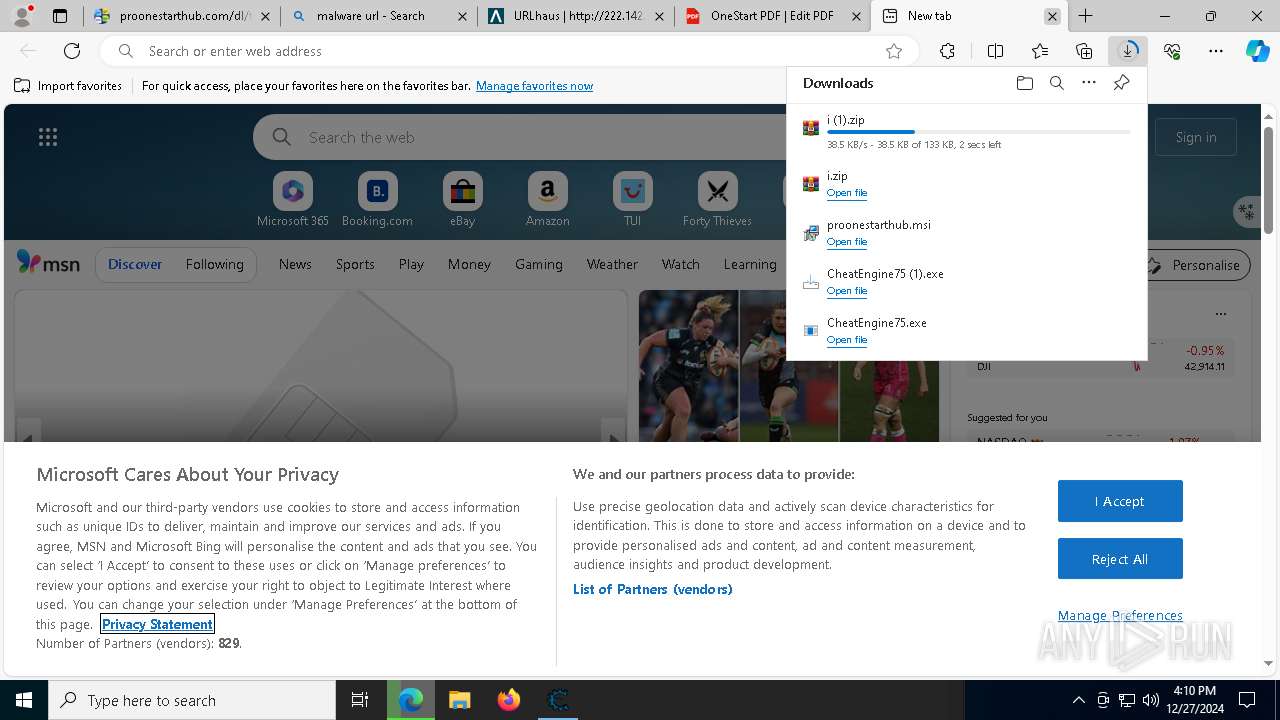Screen dimensions: 1280x720
Task: Search downloads with magnifier icon
Action: 1056,83
